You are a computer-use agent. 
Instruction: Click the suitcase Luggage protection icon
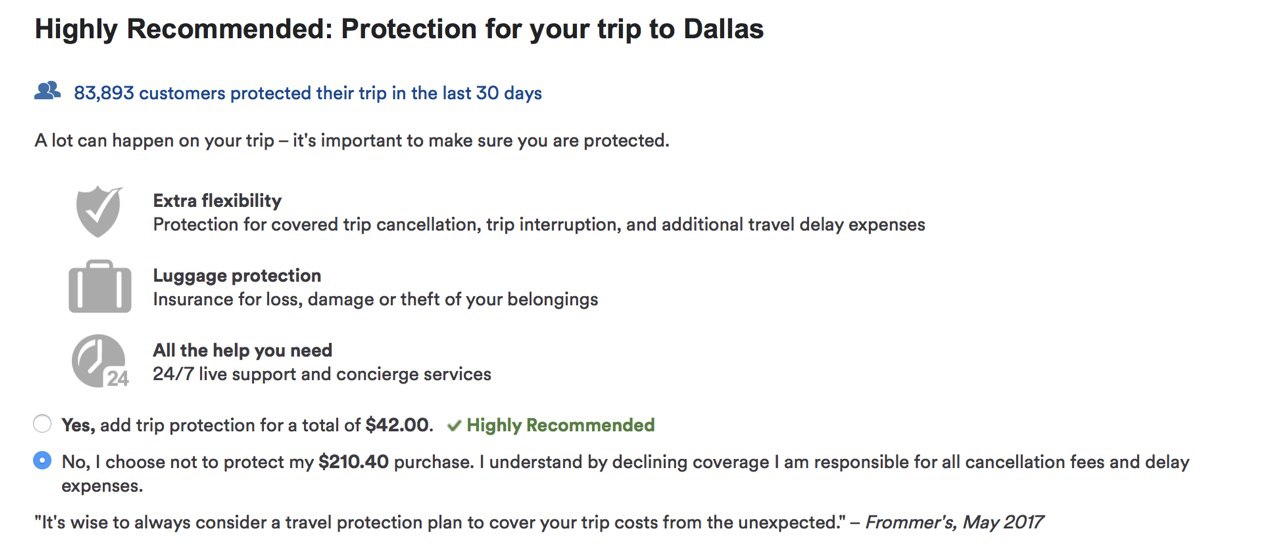coord(99,287)
